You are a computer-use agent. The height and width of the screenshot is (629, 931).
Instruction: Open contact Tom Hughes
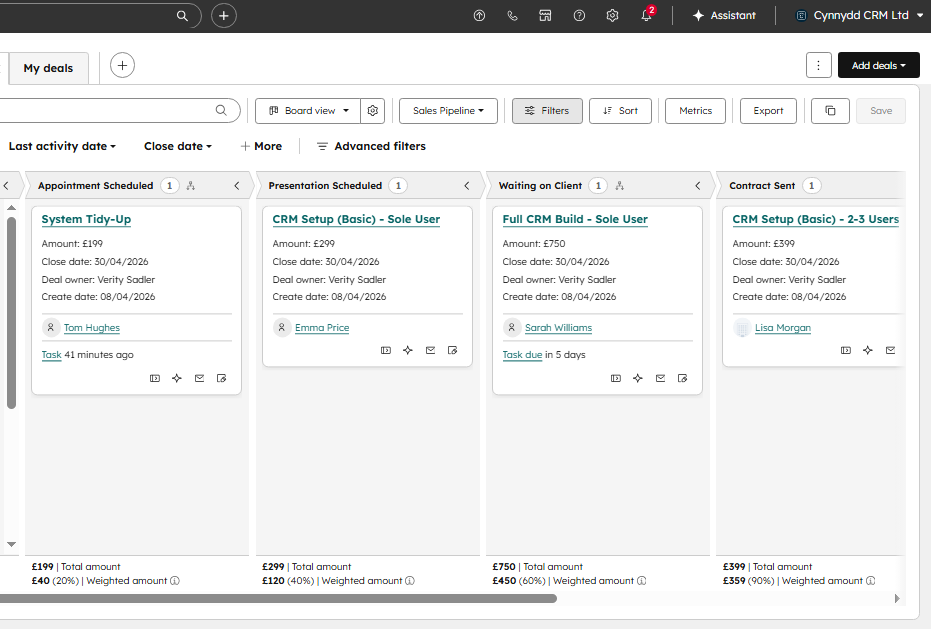(x=92, y=328)
